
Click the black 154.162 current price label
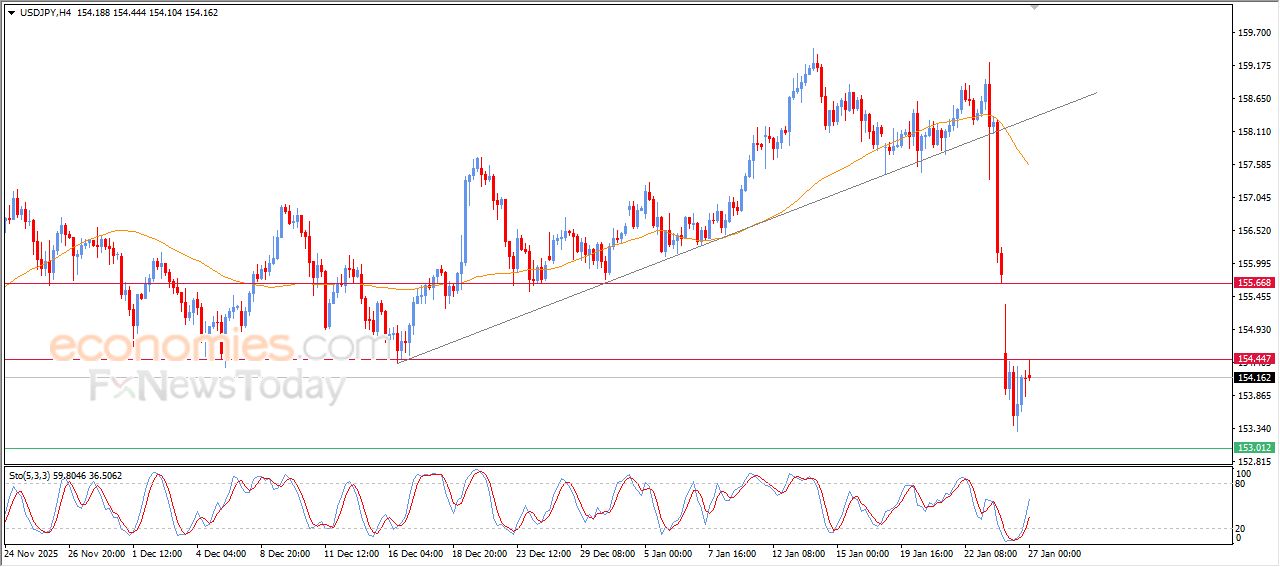[x=1253, y=377]
